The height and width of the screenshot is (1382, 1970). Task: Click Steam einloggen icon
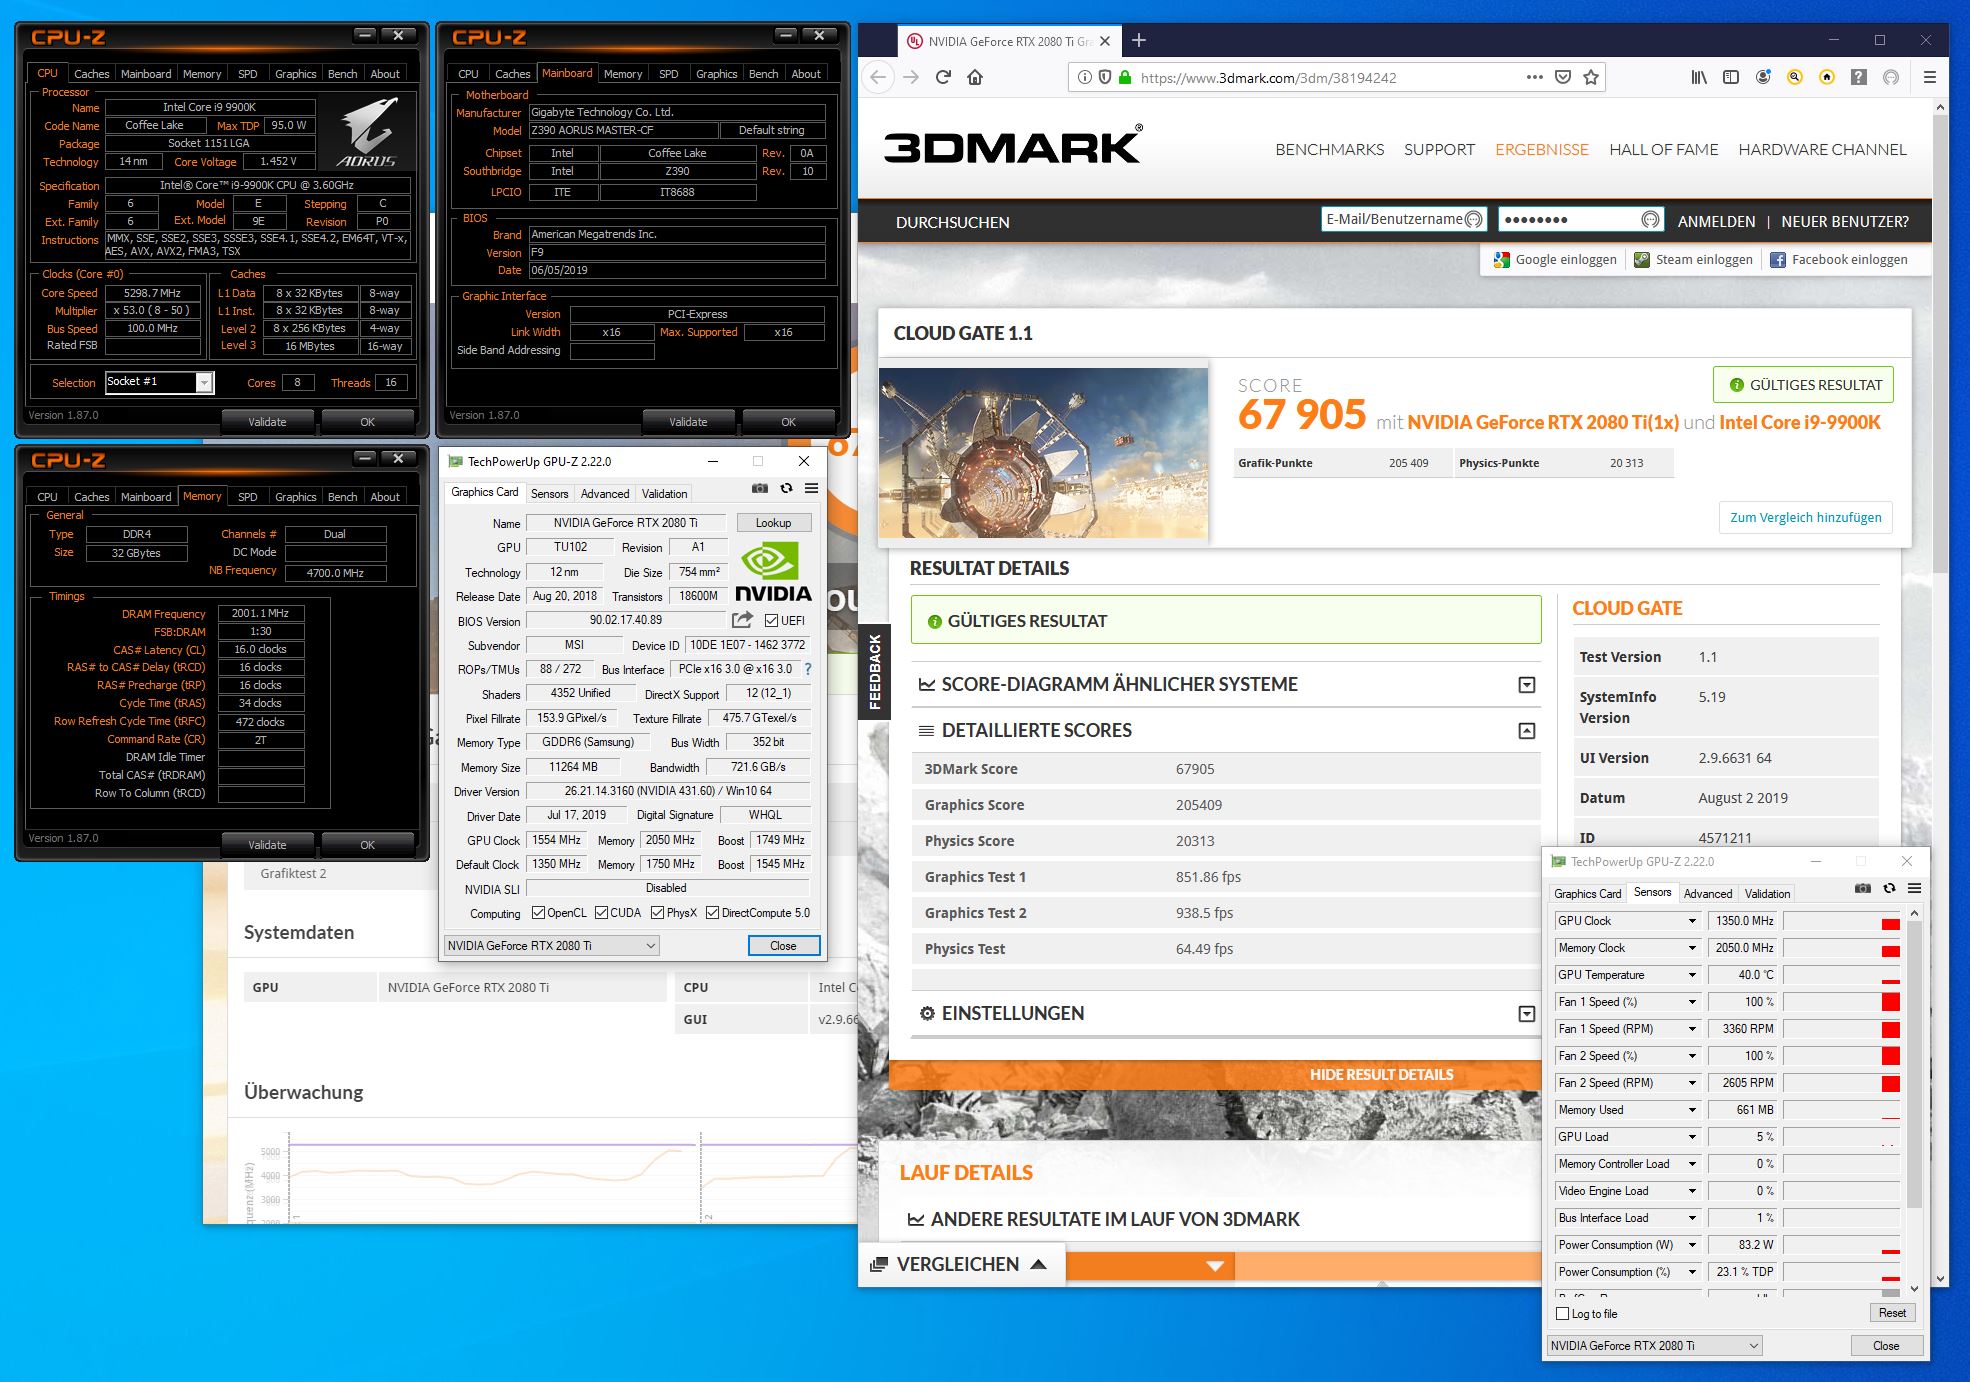(x=1642, y=260)
